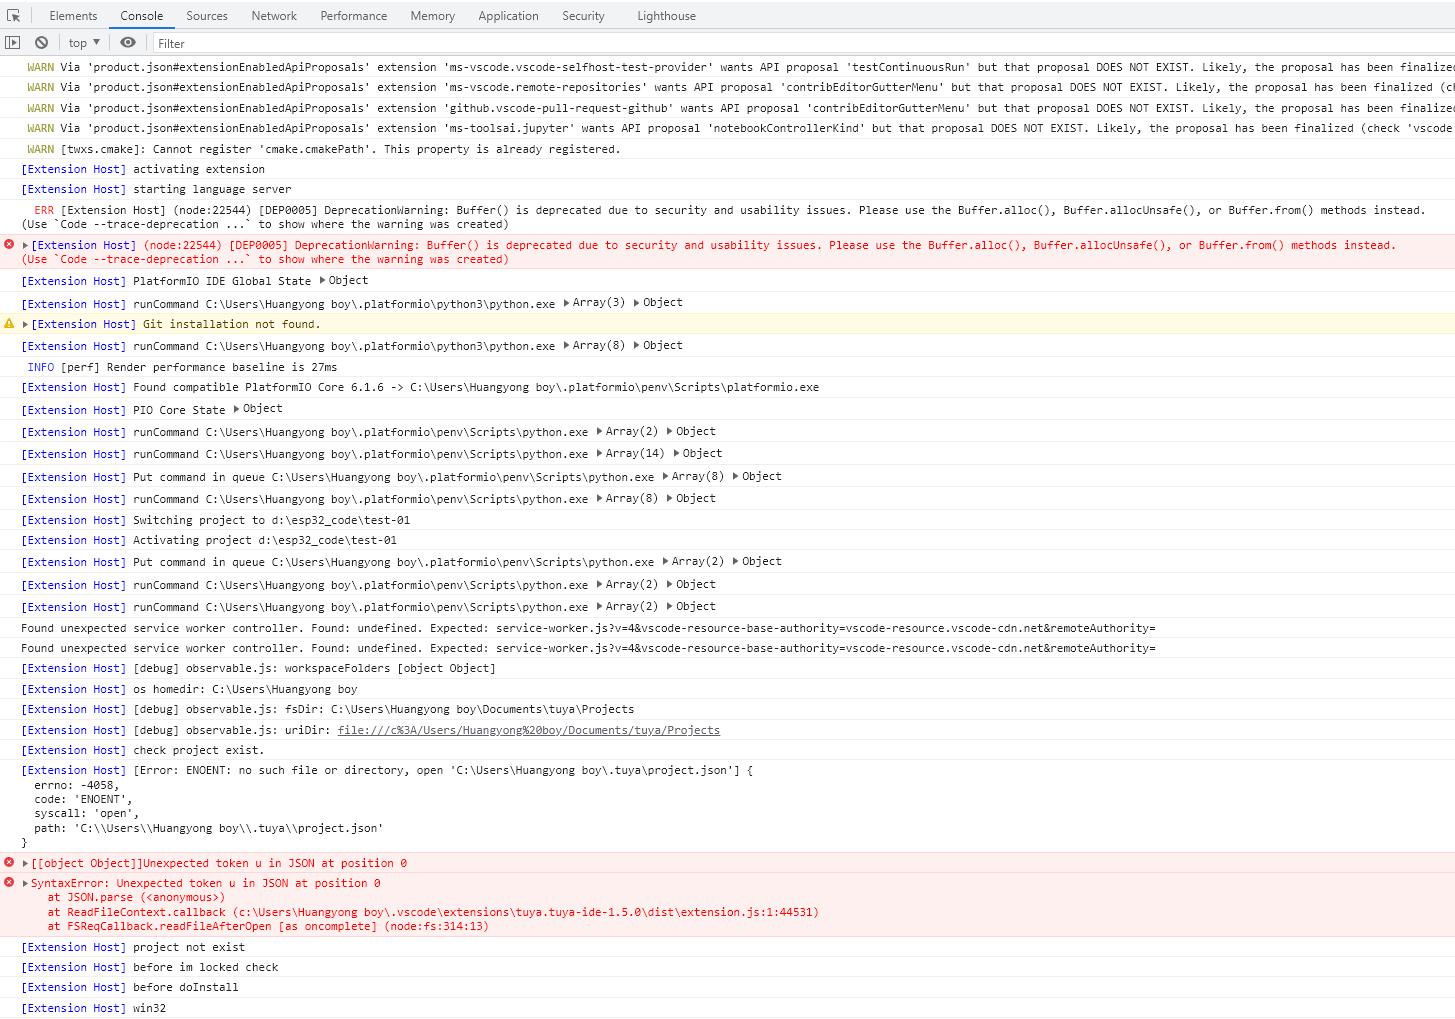Activate the inspect element picker icon
This screenshot has width=1455, height=1019.
(x=13, y=16)
